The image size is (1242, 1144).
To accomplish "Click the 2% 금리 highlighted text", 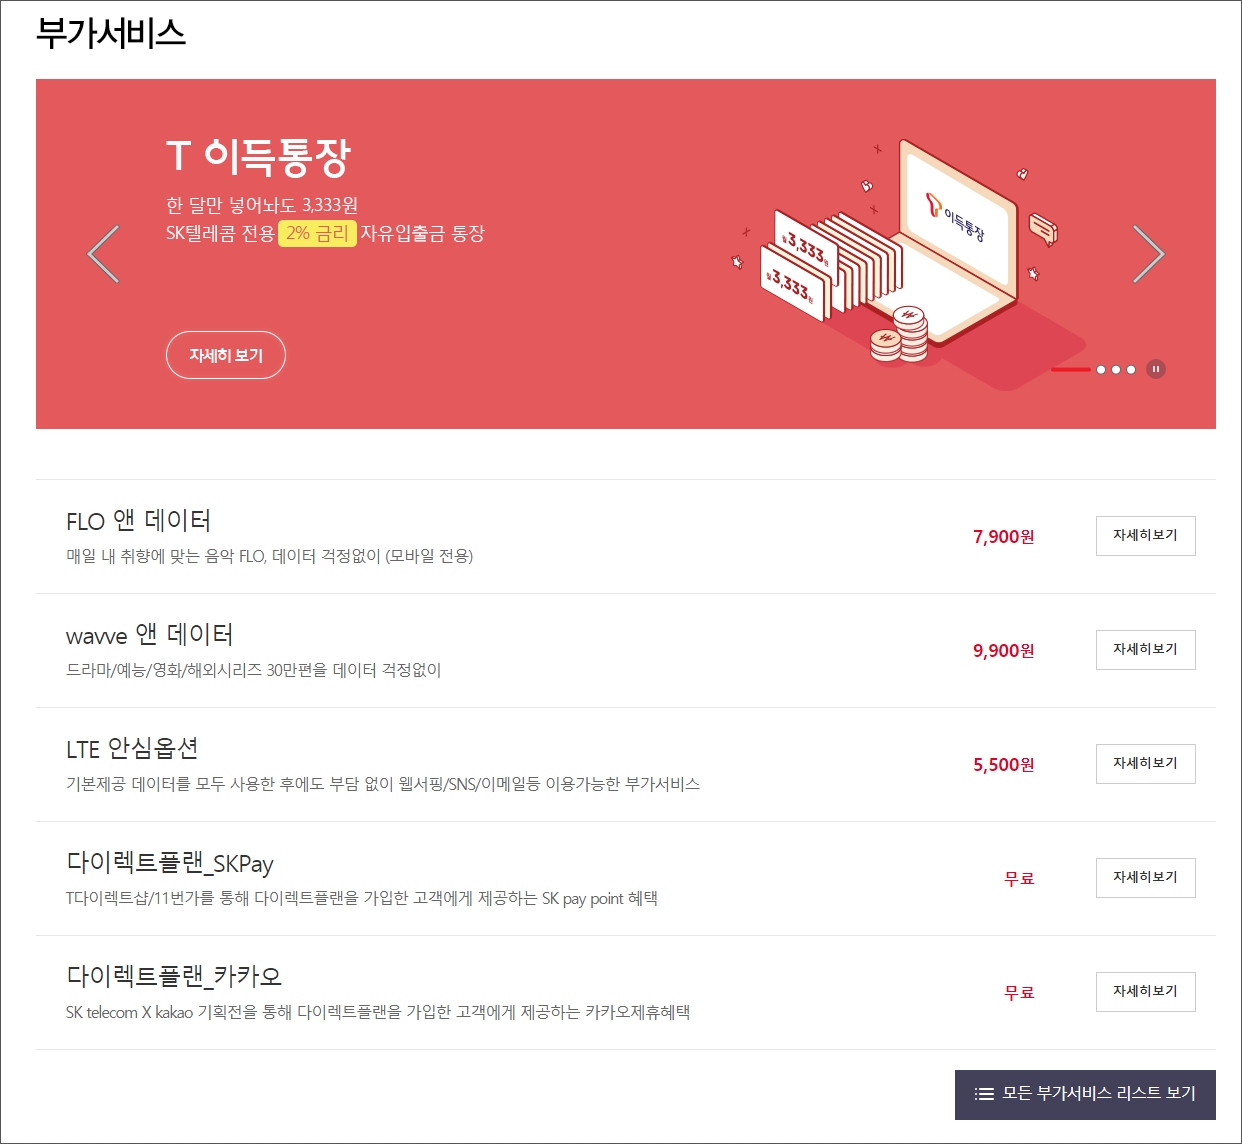I will tap(317, 233).
